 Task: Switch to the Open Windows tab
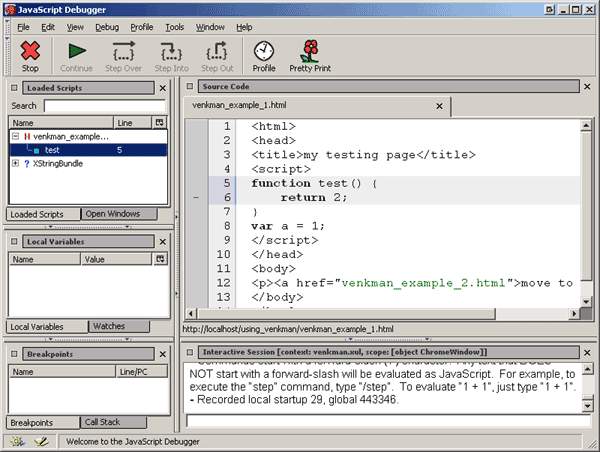(x=119, y=214)
